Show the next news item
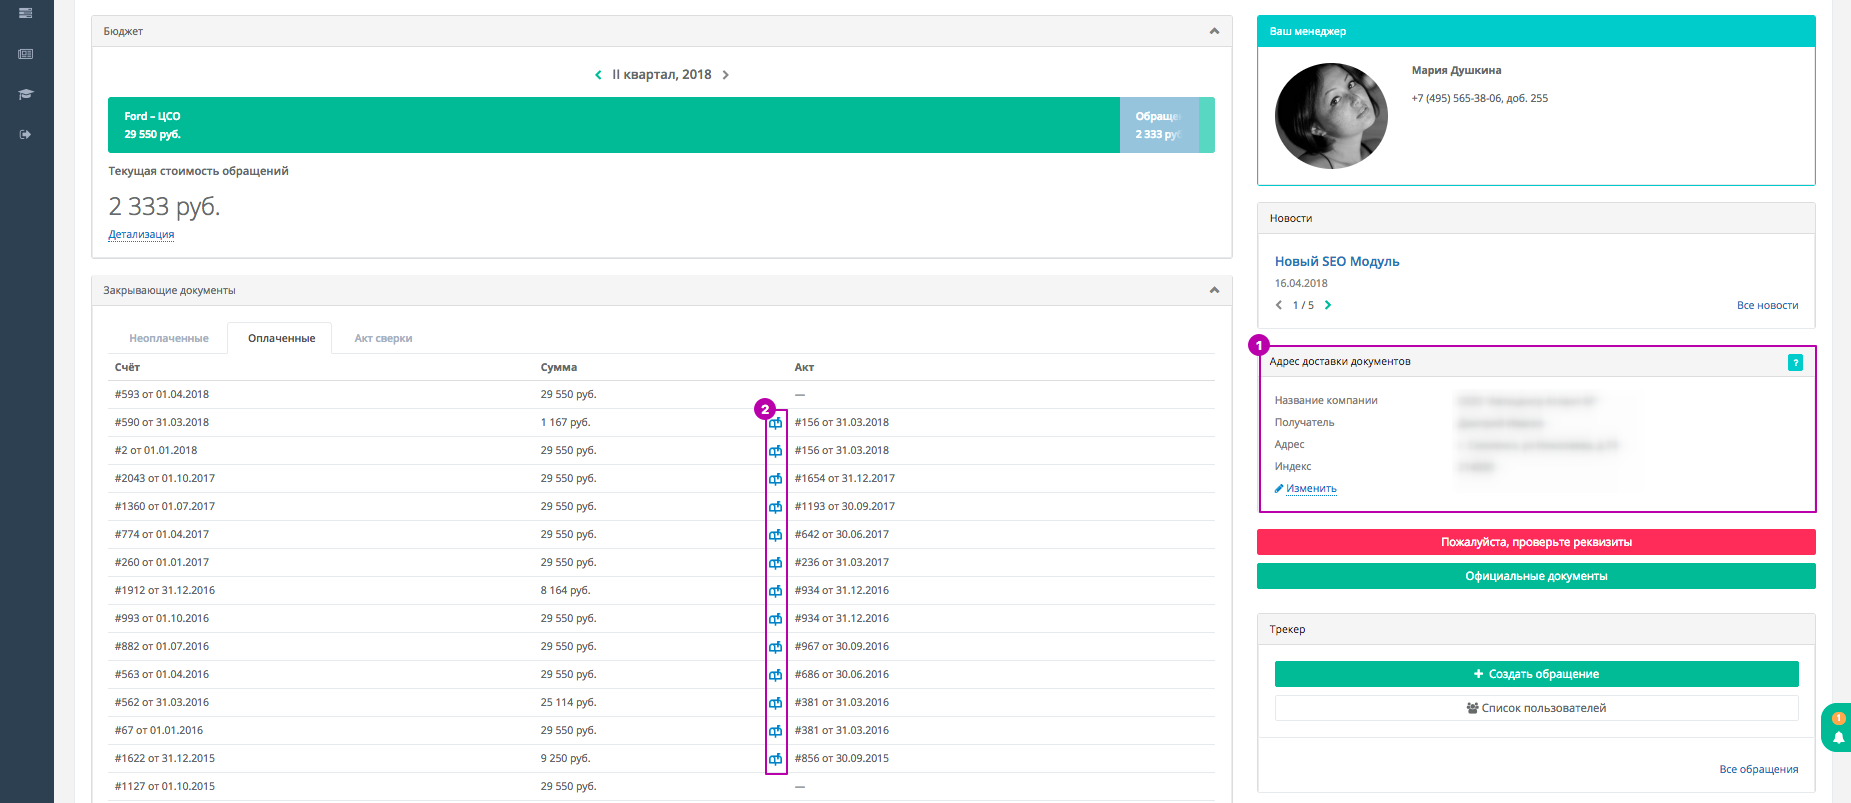 click(x=1328, y=305)
